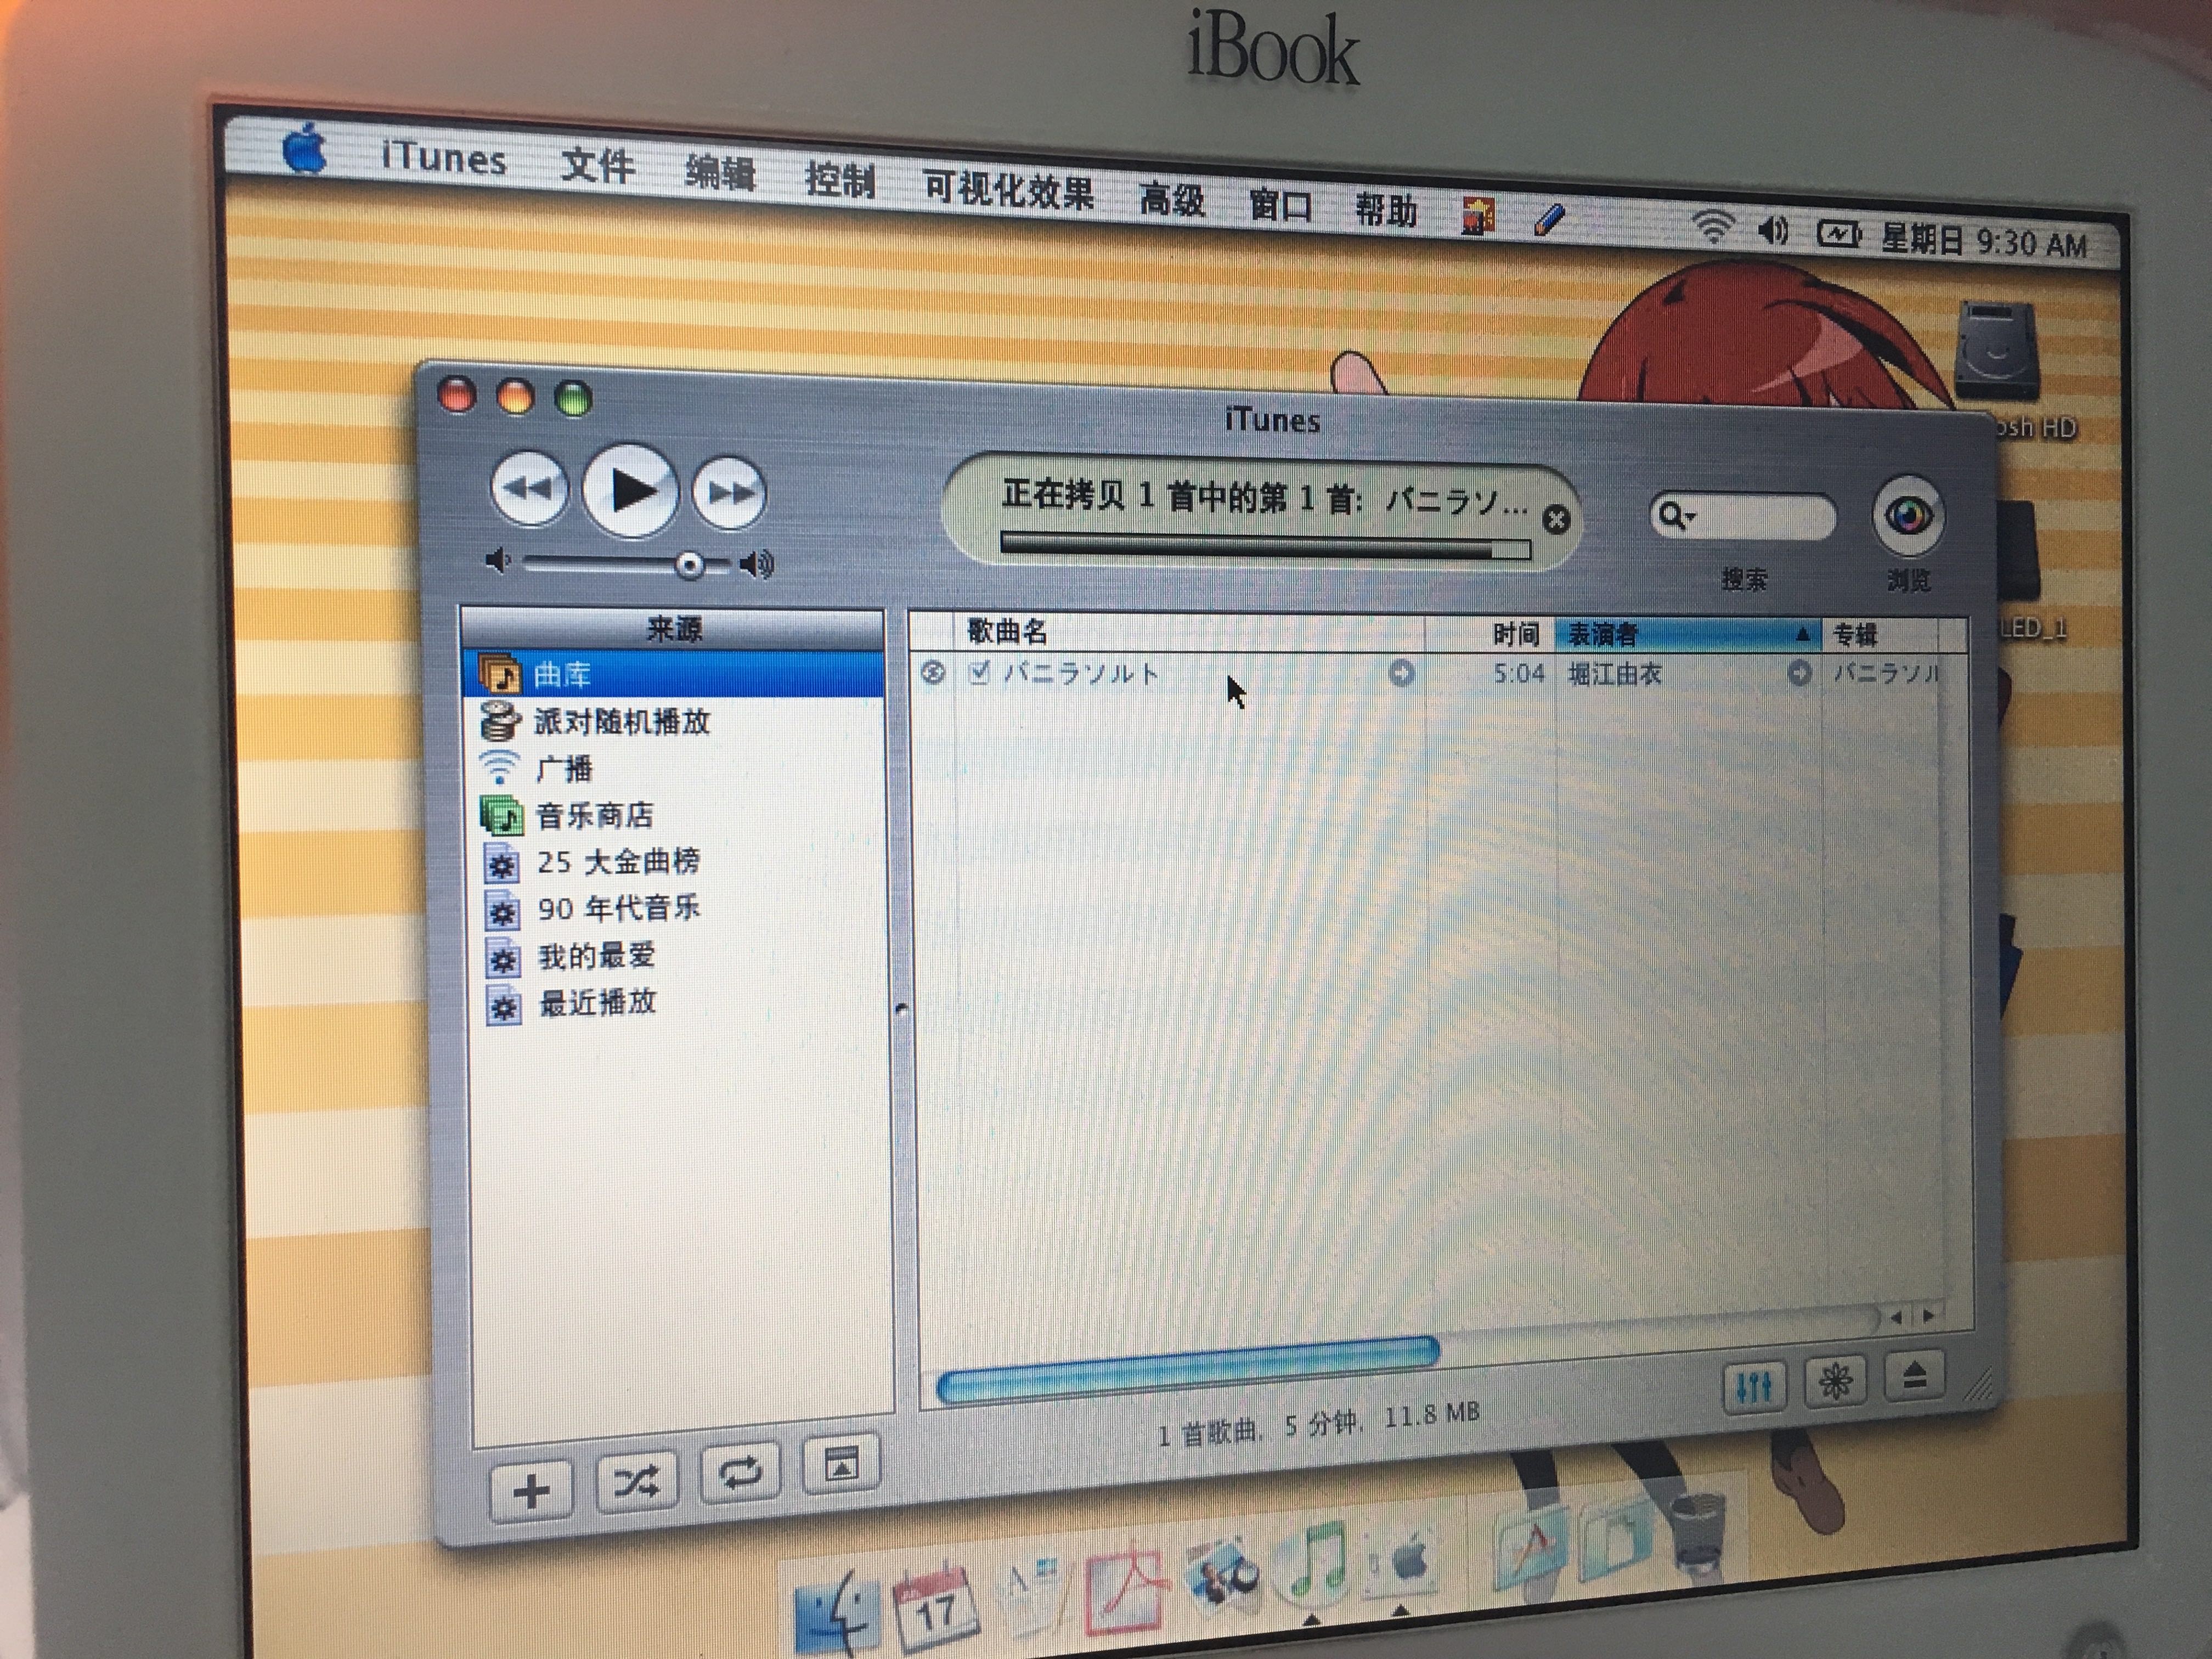Sort by 歌曲名 column header
Viewport: 2212px width, 1659px height.
pyautogui.click(x=1190, y=632)
